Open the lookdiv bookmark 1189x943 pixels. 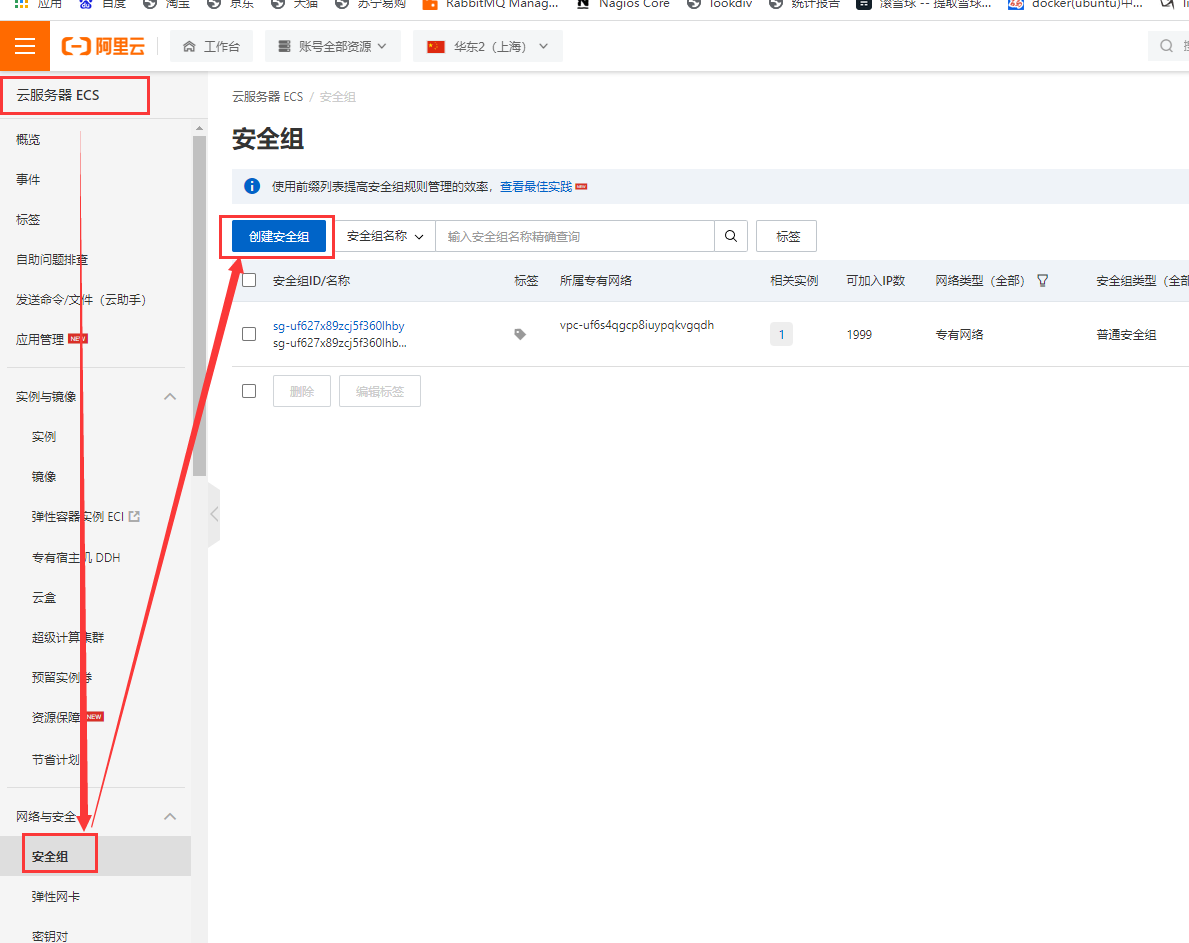[720, 5]
